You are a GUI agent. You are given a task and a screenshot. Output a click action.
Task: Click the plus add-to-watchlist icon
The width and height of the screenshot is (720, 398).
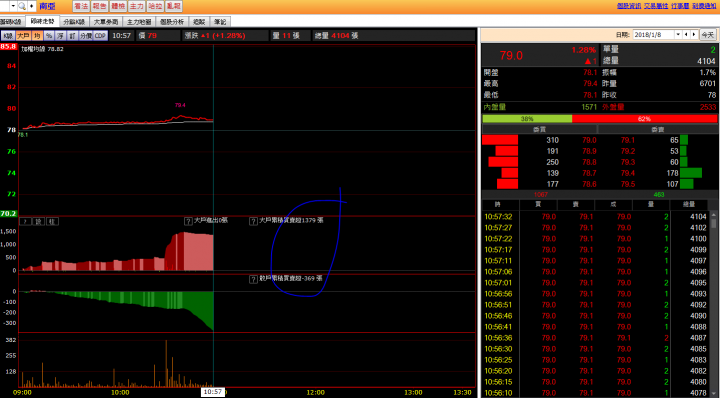(x=32, y=6)
